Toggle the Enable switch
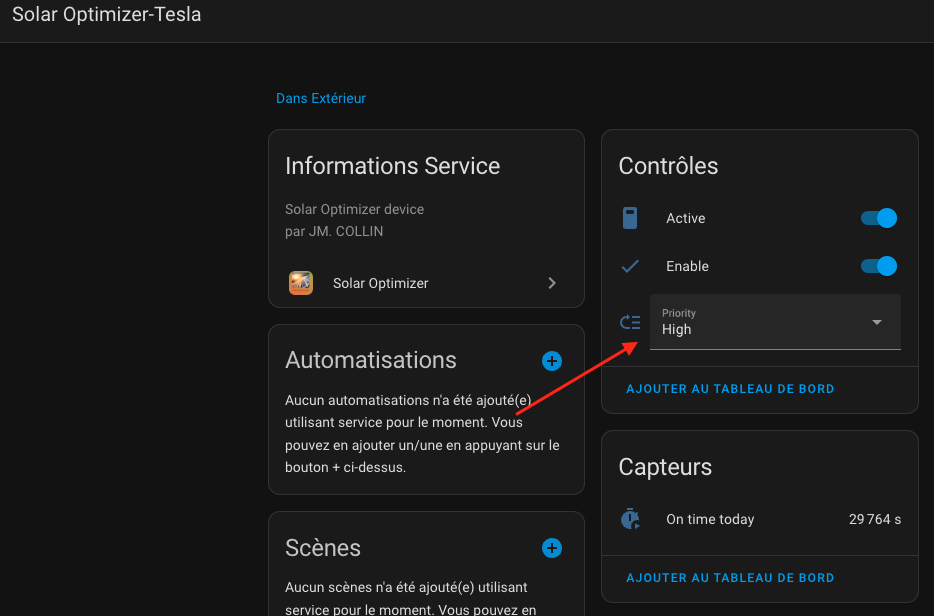The image size is (934, 616). point(879,266)
